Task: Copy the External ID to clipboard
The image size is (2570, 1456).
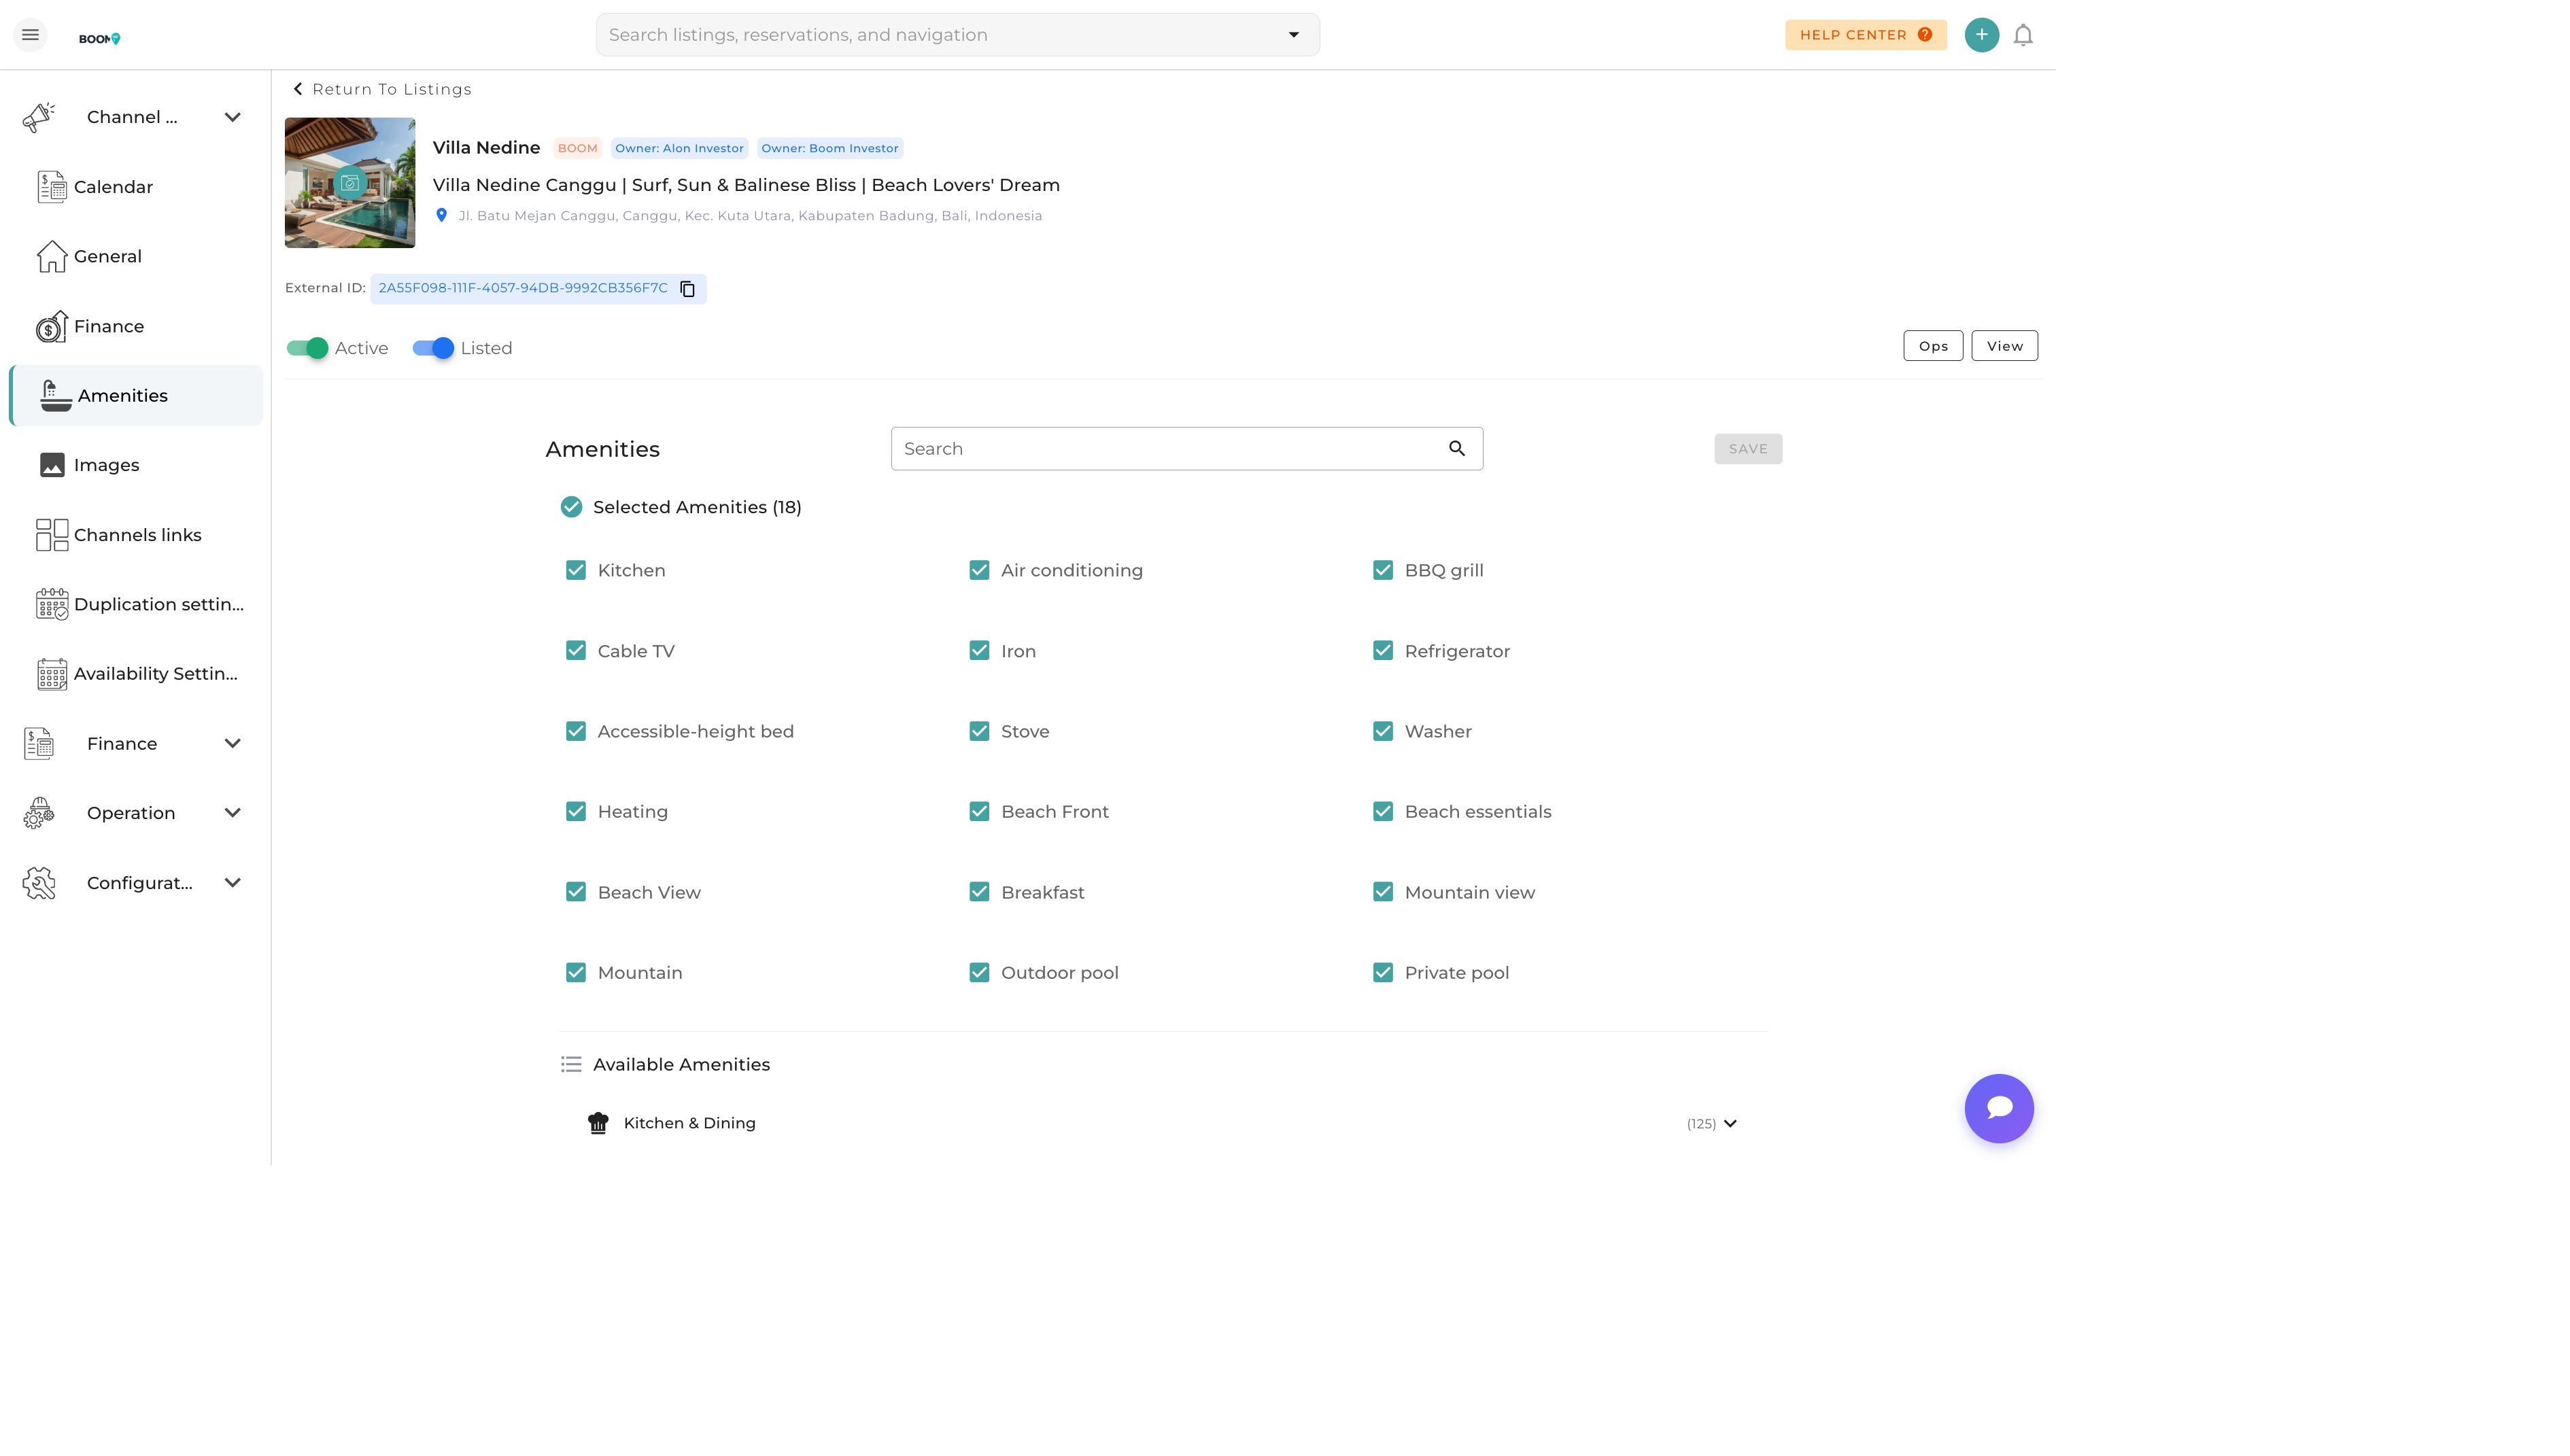Action: pyautogui.click(x=687, y=289)
